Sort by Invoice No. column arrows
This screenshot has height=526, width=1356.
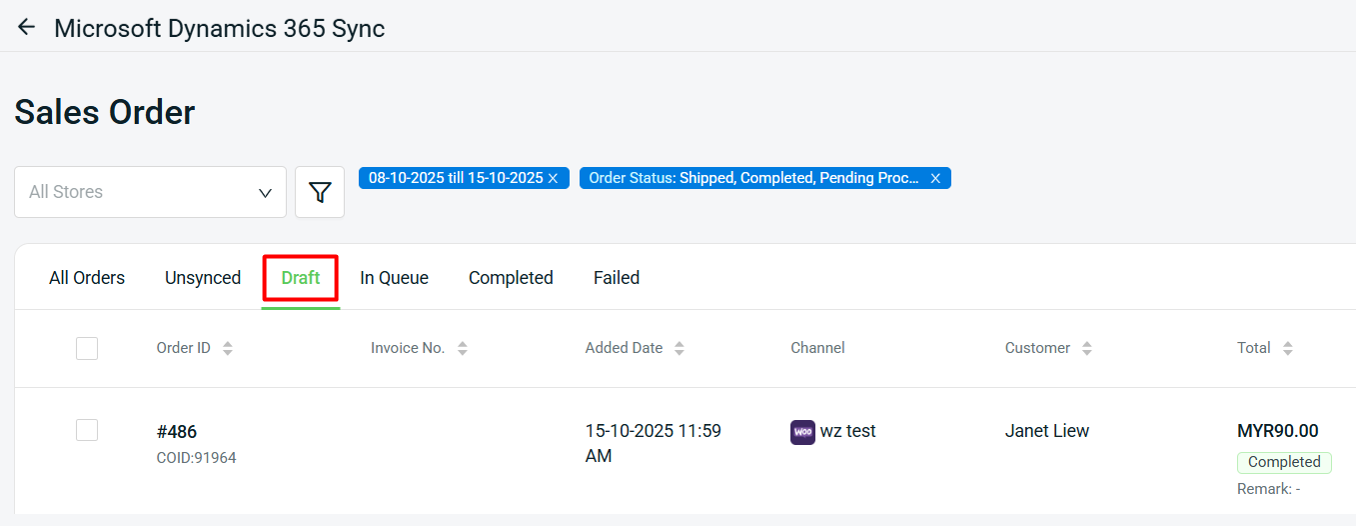(x=462, y=348)
